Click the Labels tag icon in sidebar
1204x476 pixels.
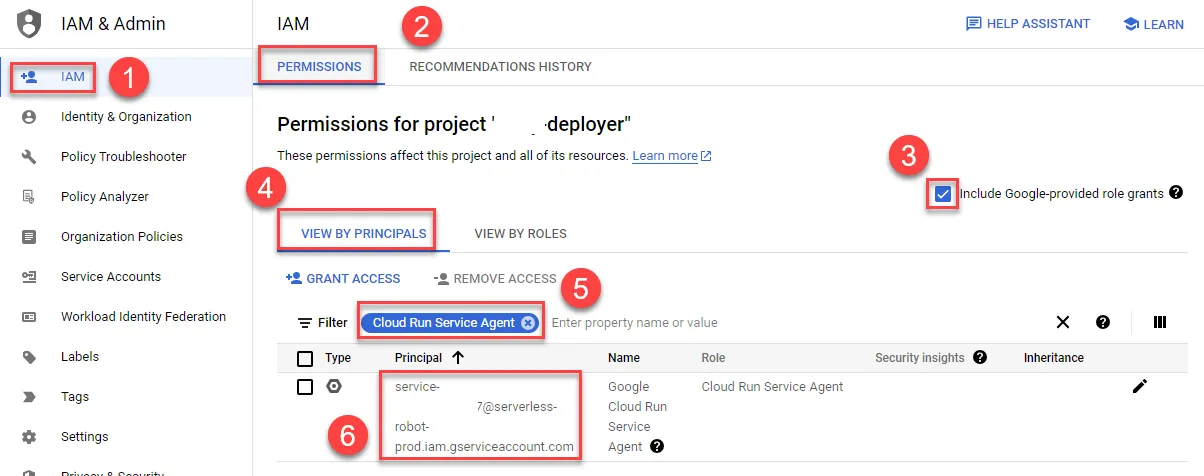pyautogui.click(x=29, y=357)
